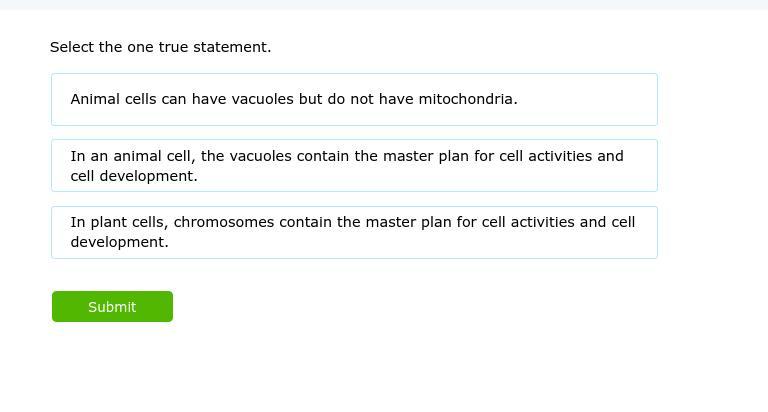Mark the animal vacuoles master plan statement
This screenshot has width=768, height=412.
pos(354,166)
